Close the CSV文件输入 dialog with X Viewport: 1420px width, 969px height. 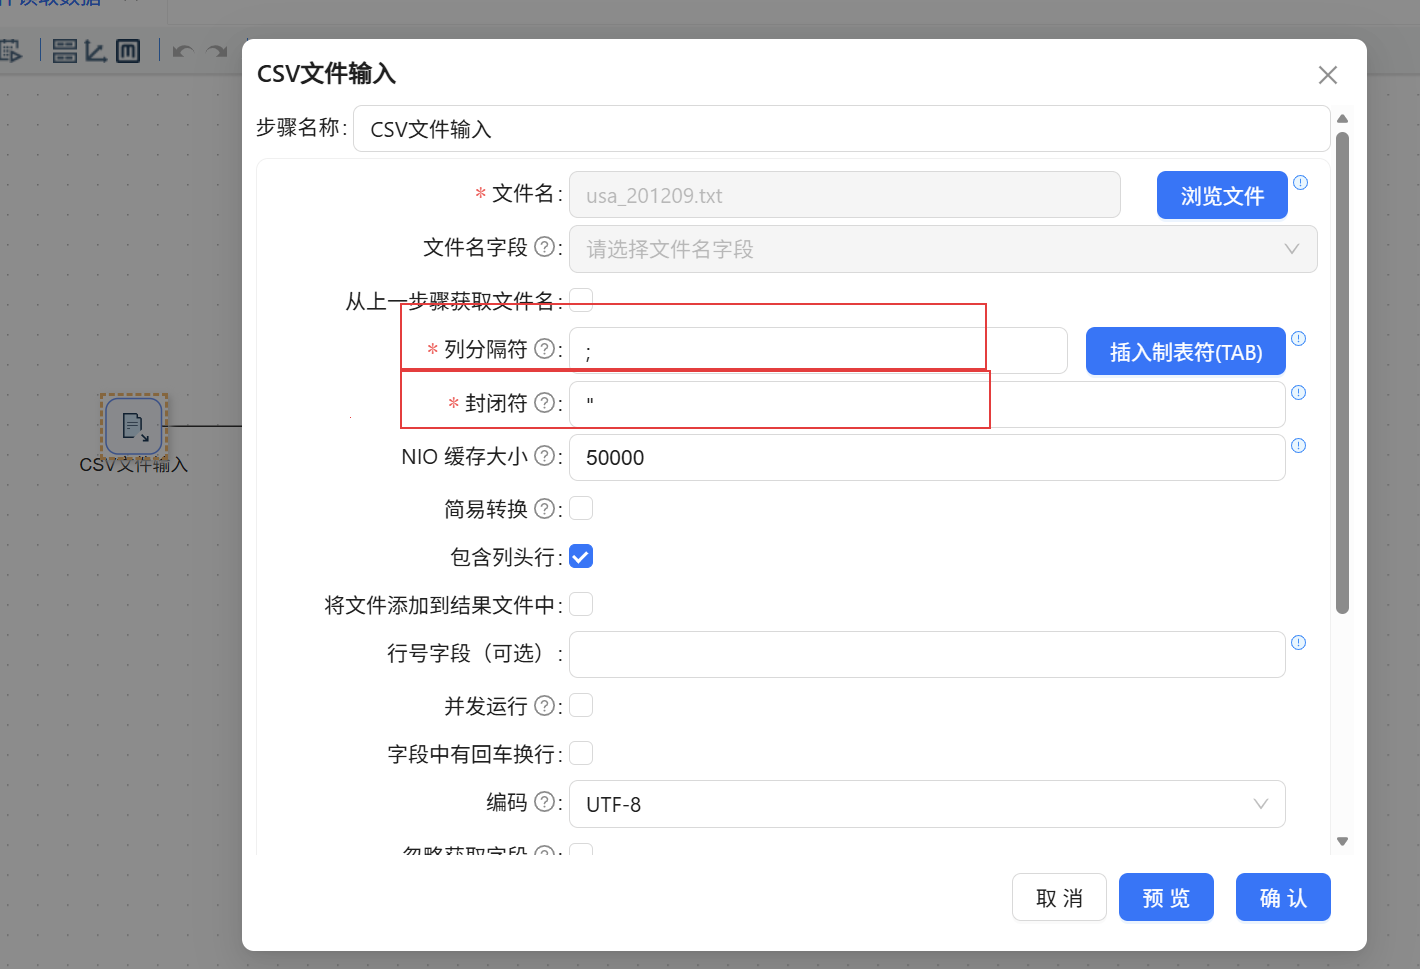1328,75
